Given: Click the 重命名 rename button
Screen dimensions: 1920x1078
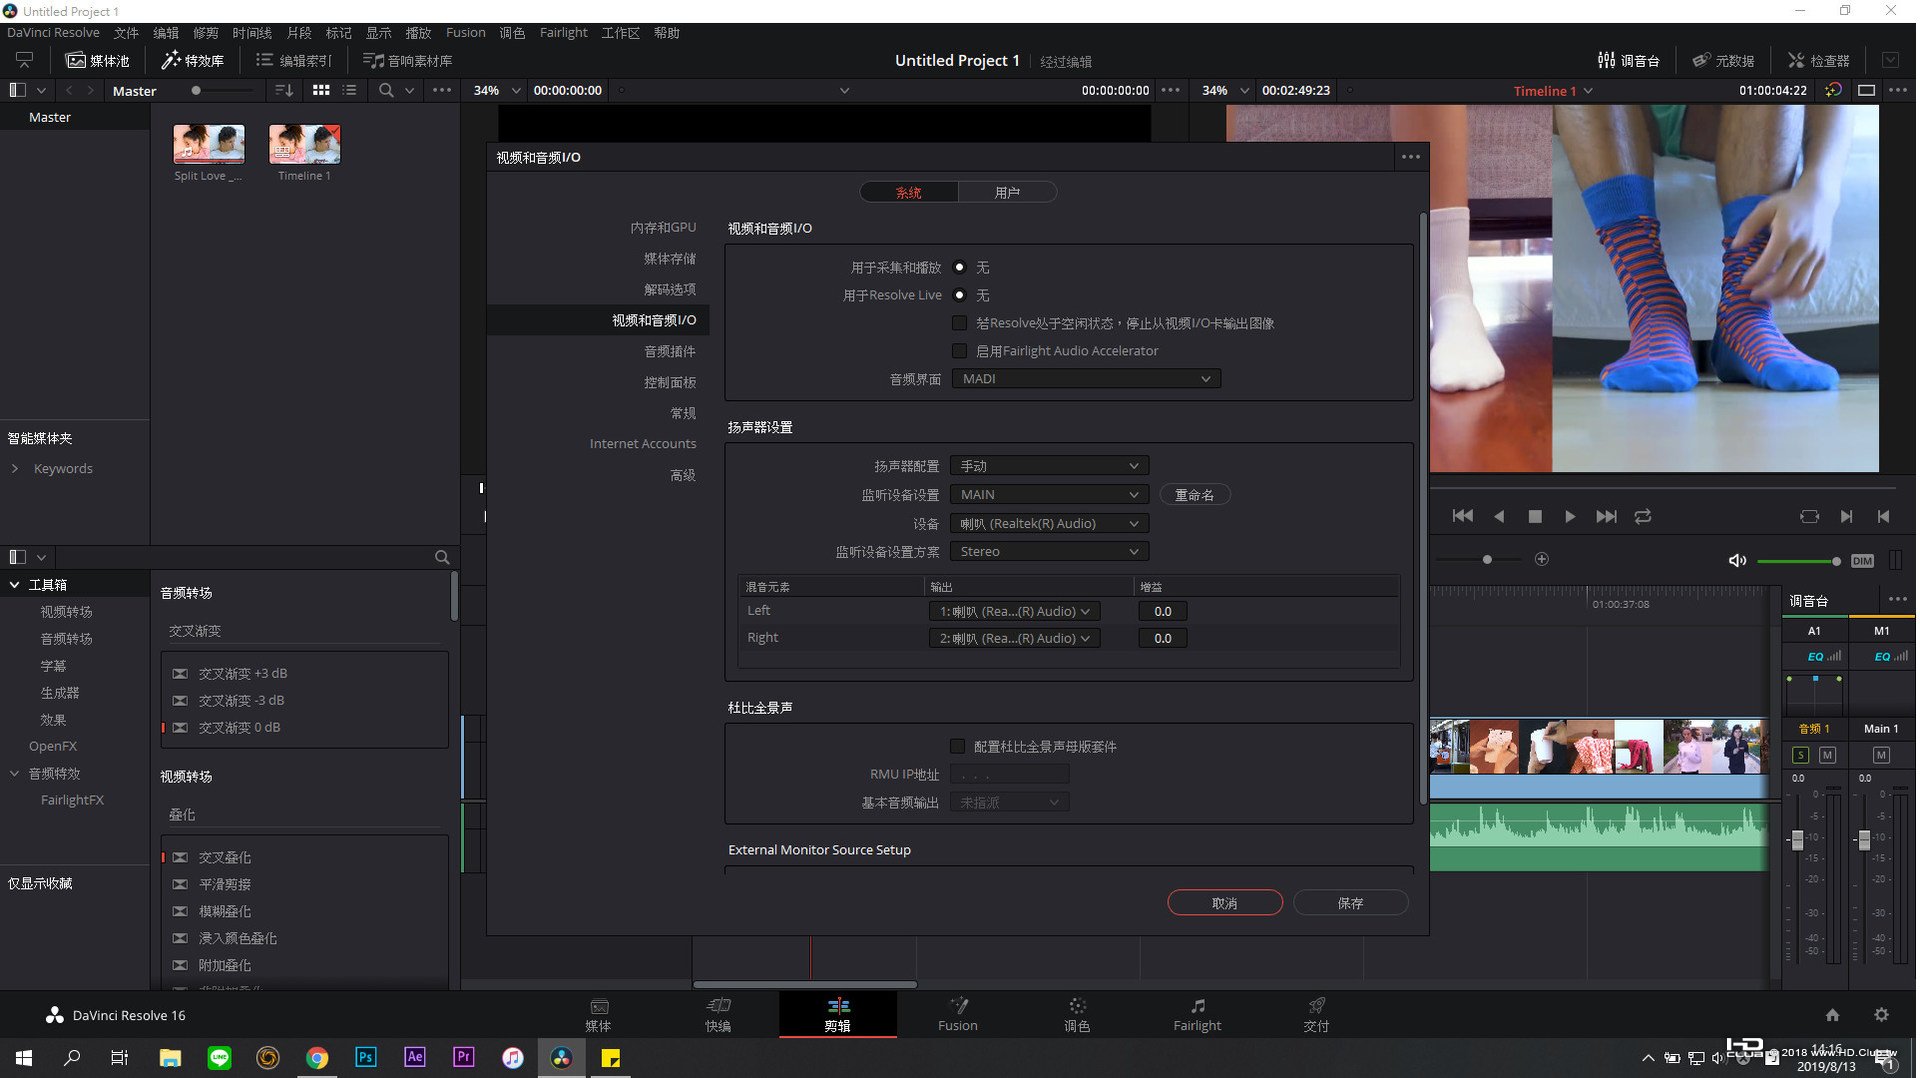Looking at the screenshot, I should click(x=1195, y=495).
